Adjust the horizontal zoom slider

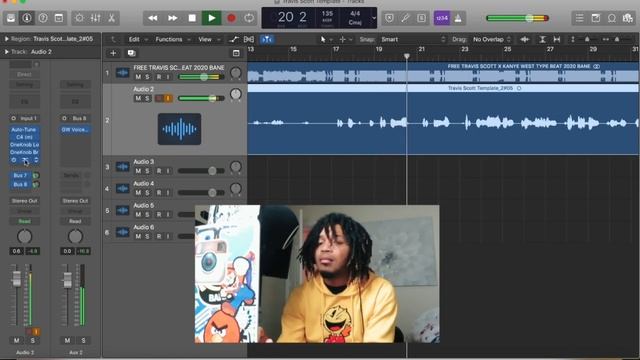click(617, 40)
